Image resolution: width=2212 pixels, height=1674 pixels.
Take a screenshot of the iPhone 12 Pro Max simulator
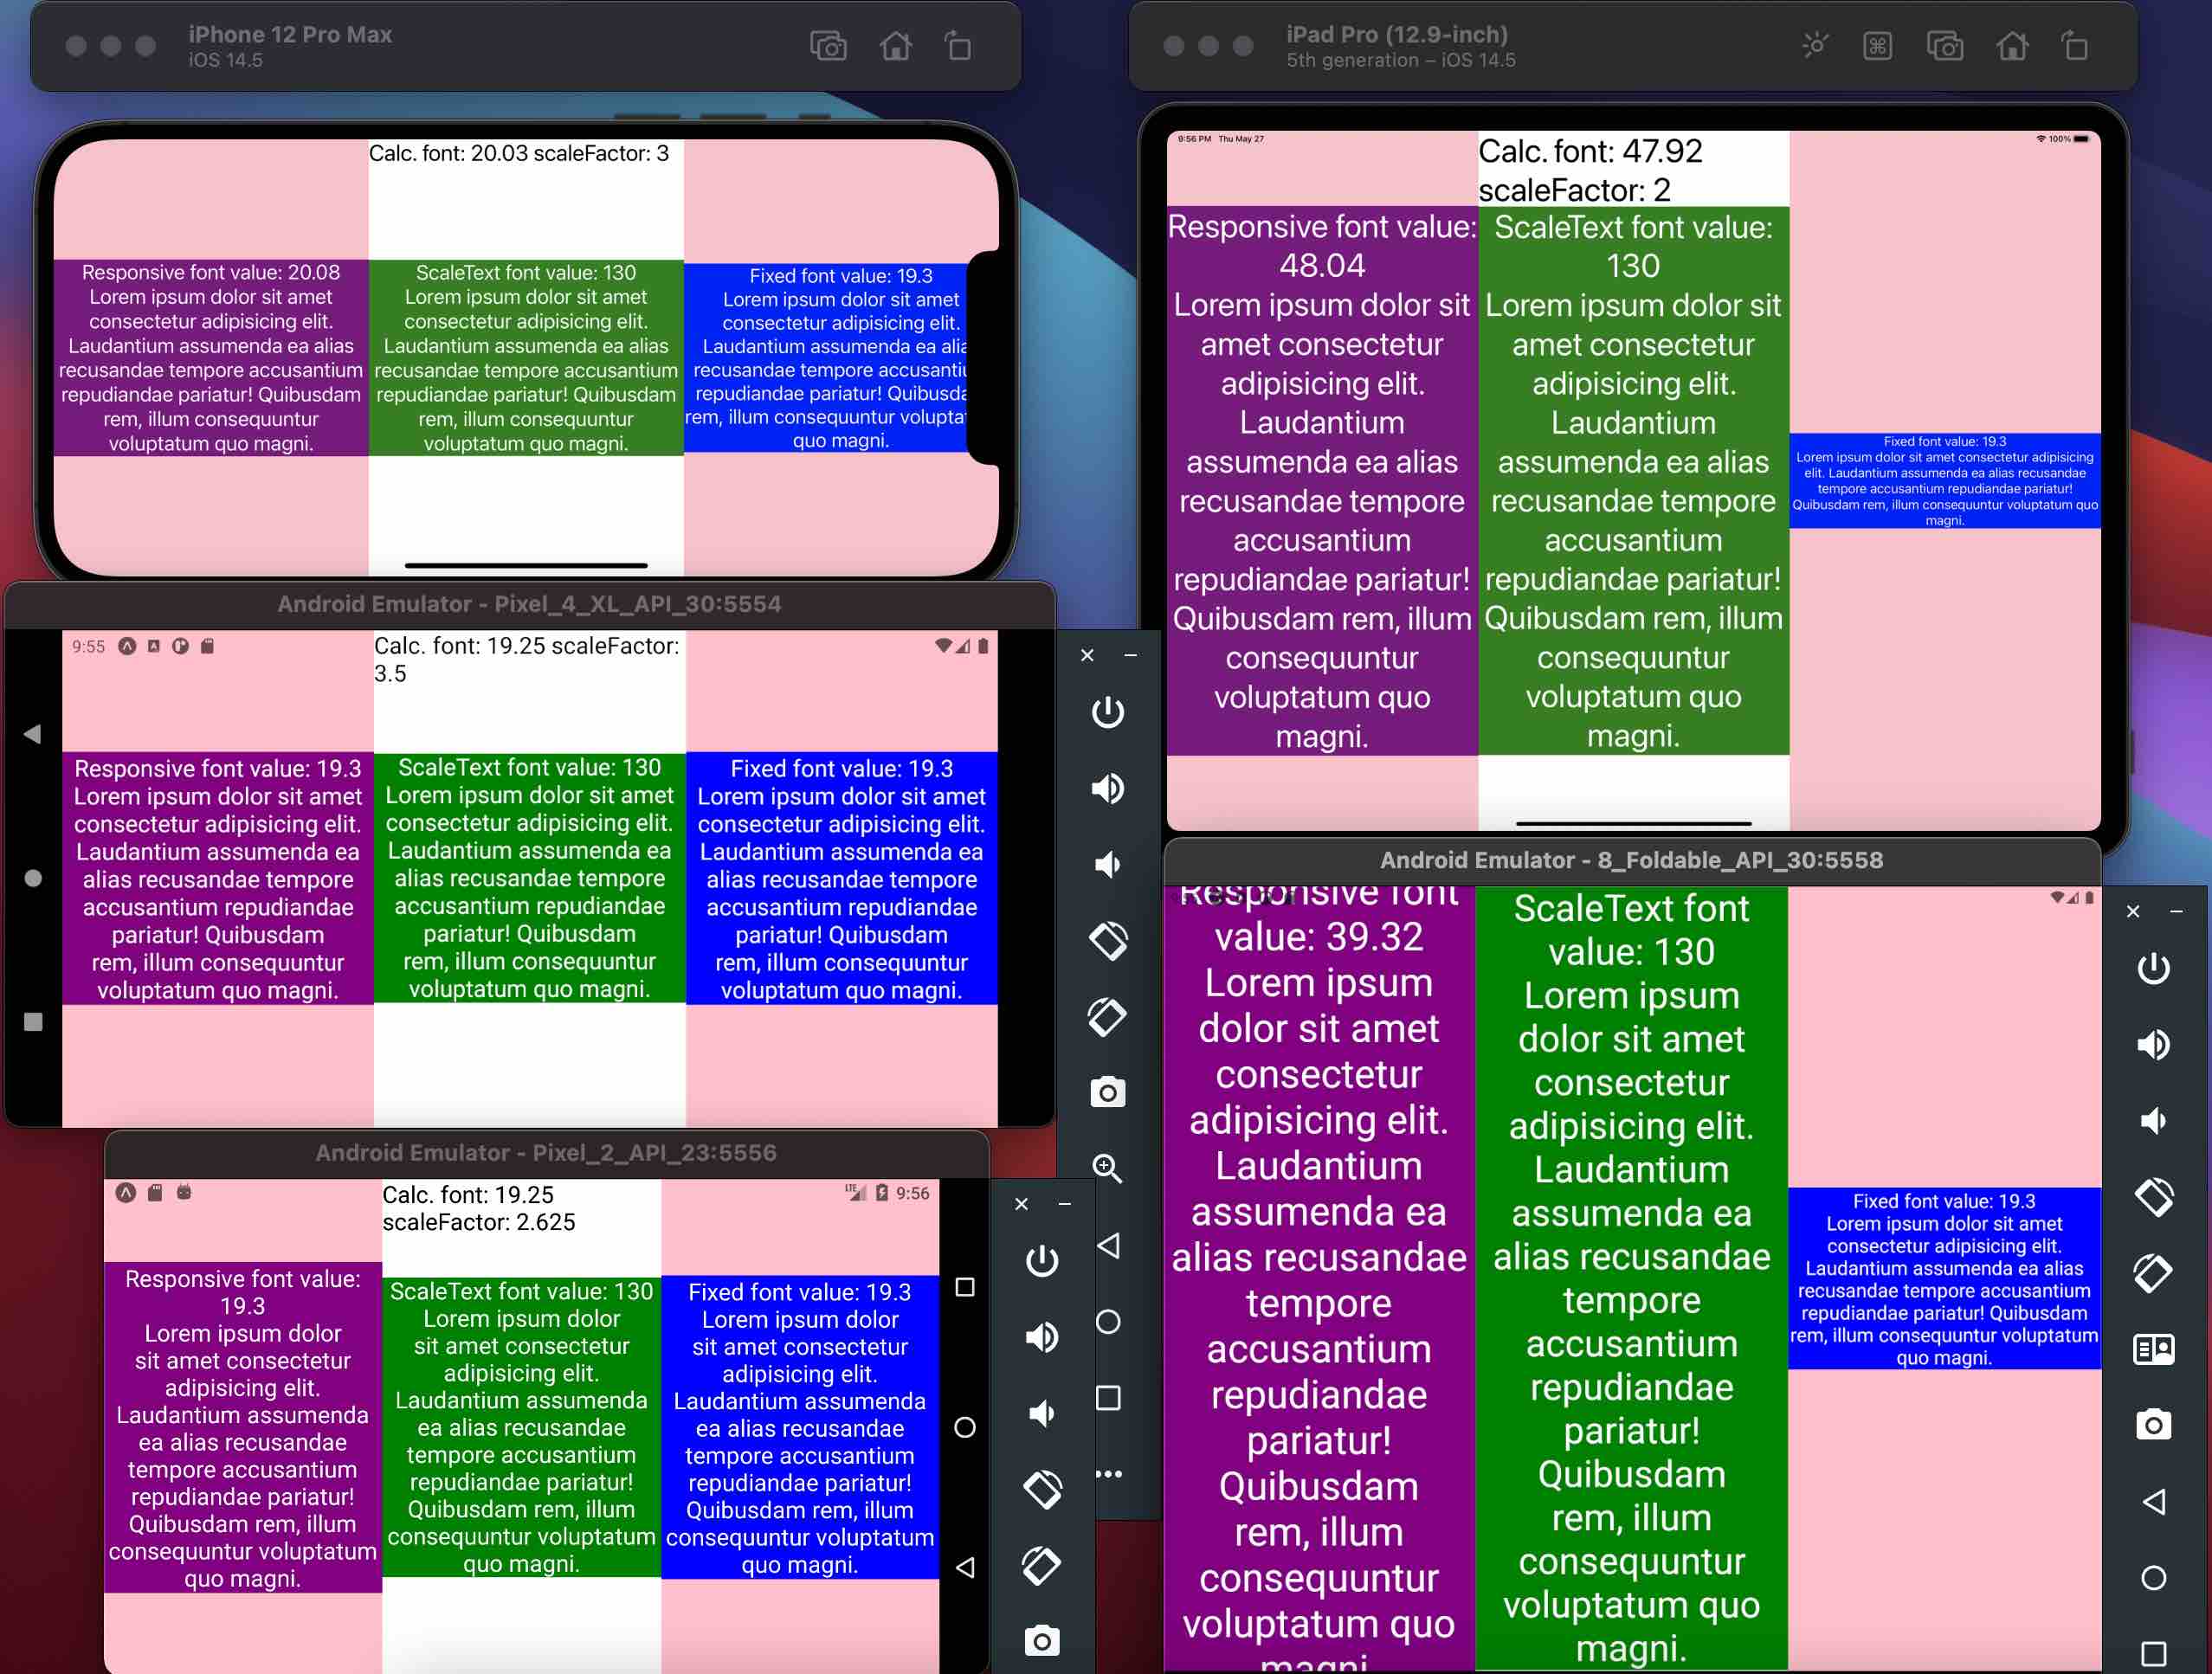tap(828, 46)
